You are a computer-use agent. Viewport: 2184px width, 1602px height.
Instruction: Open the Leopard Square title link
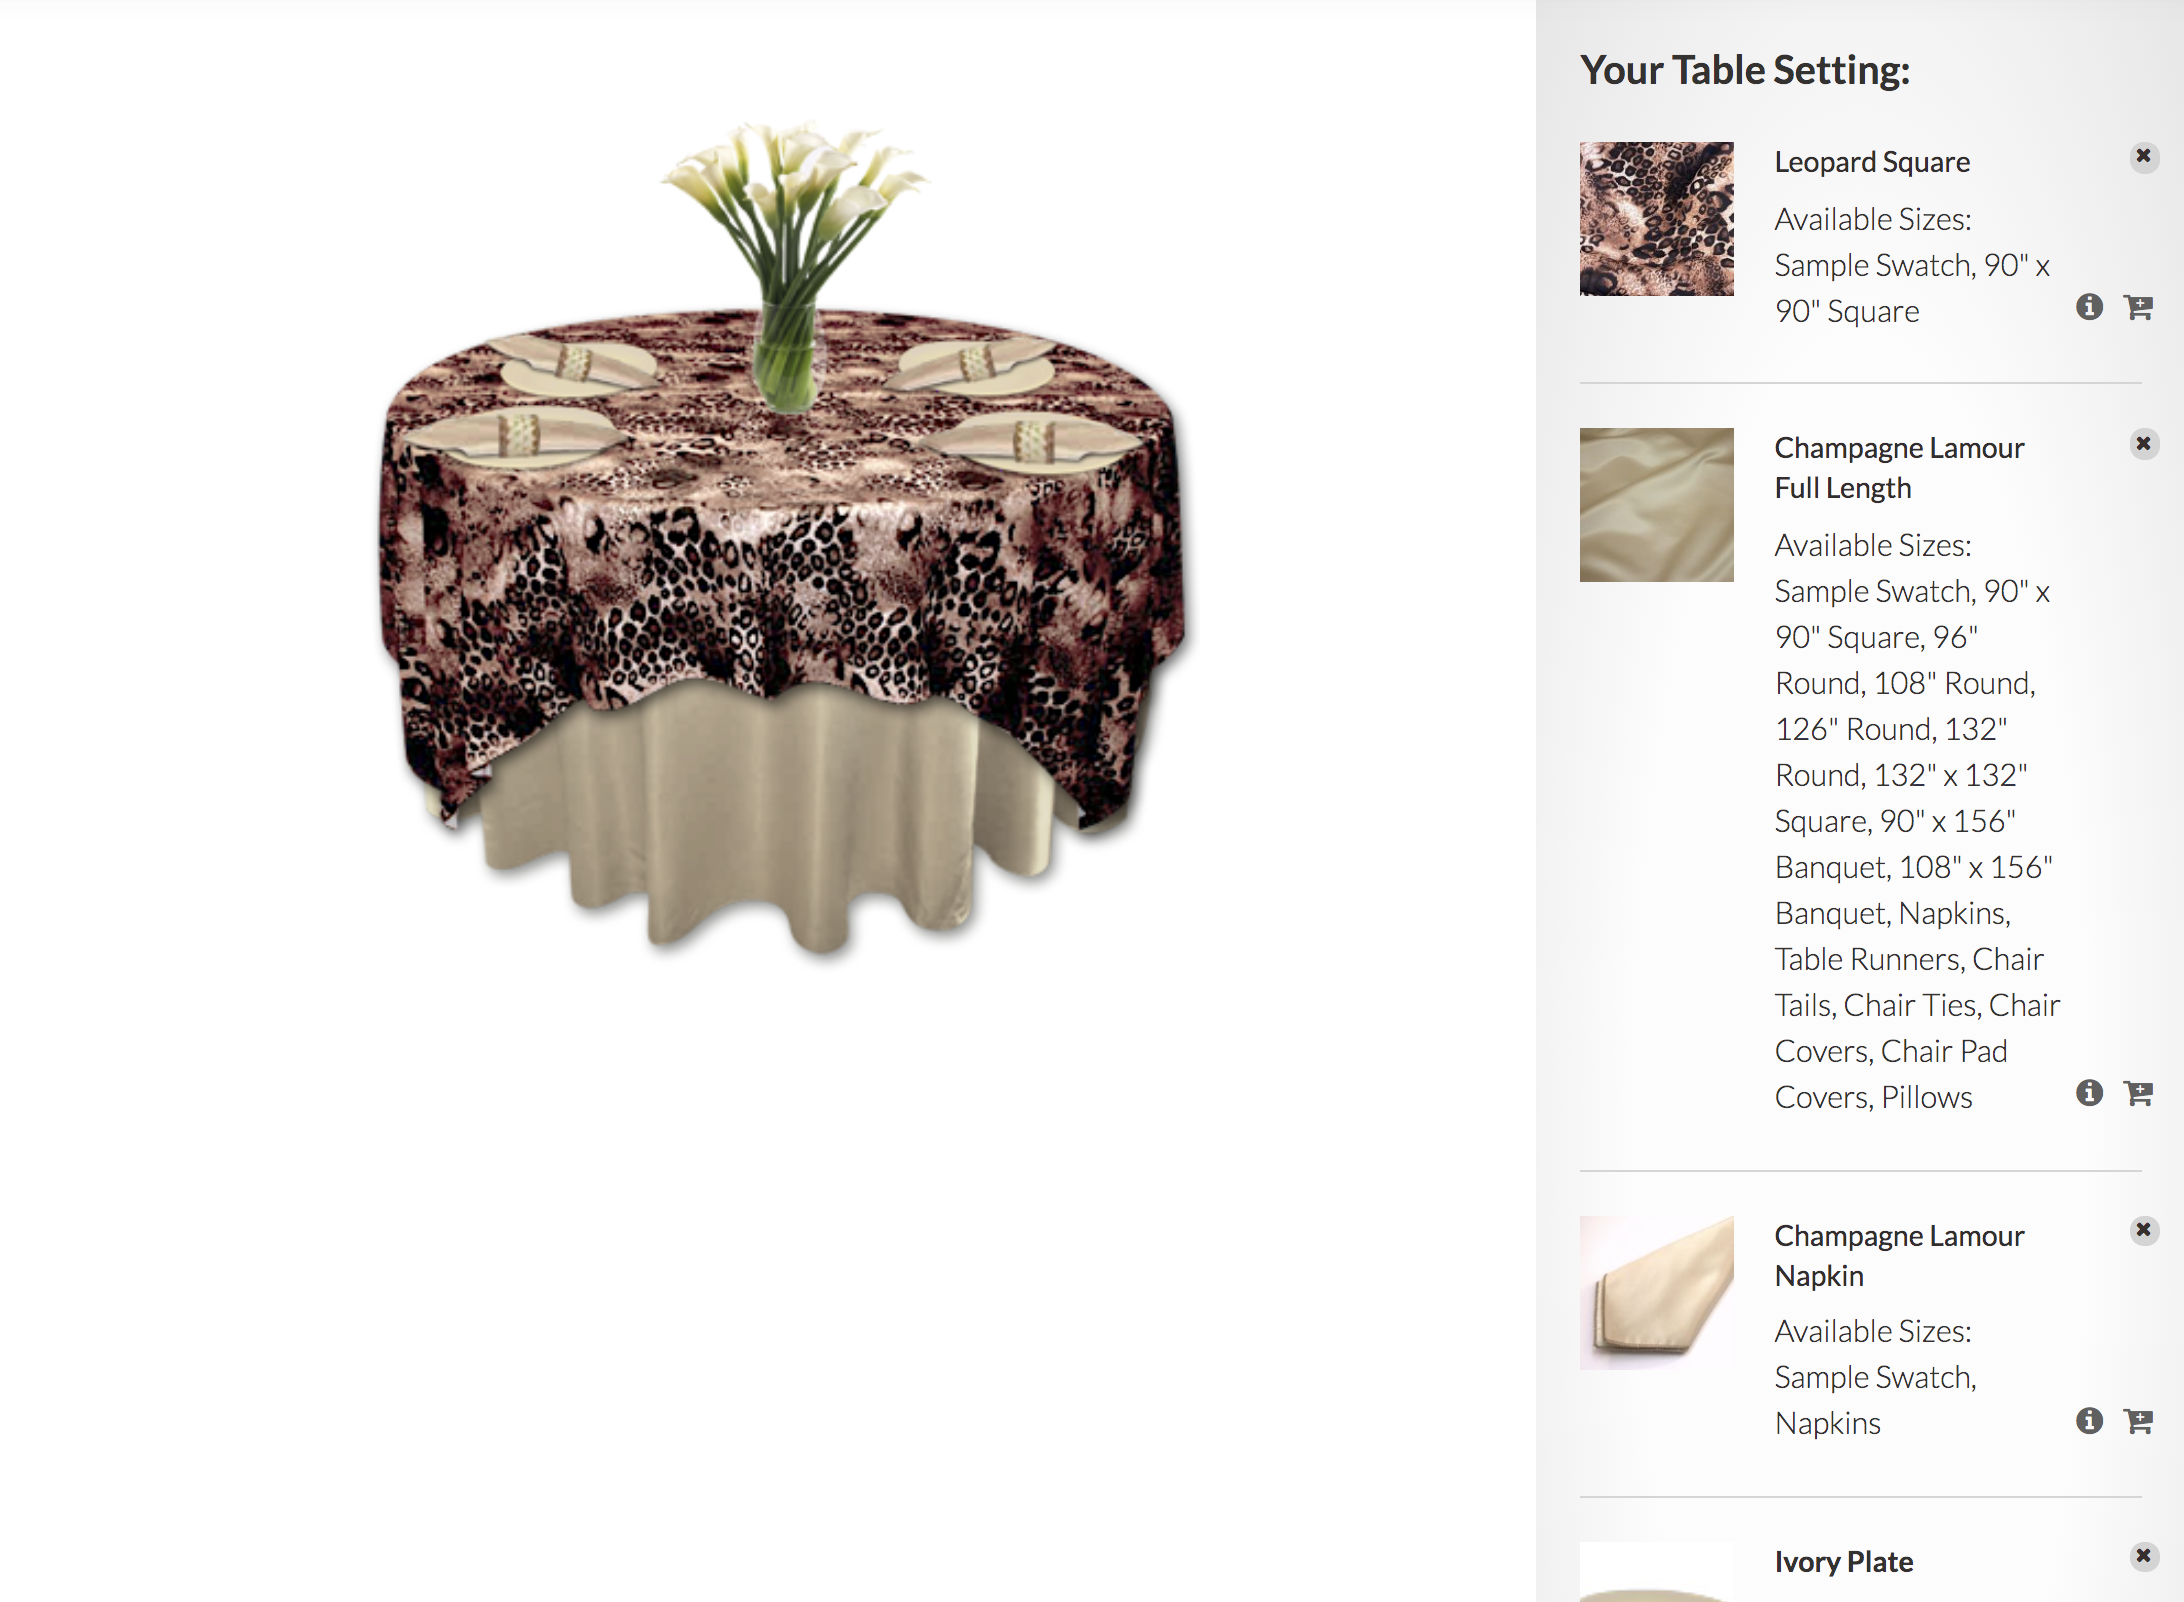point(1872,162)
